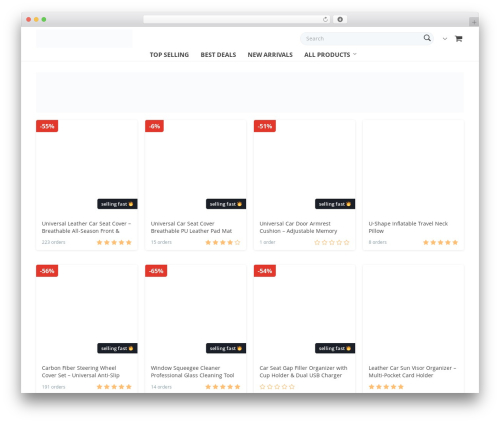
Task: Click the -65% discount badge
Action: pyautogui.click(x=156, y=271)
